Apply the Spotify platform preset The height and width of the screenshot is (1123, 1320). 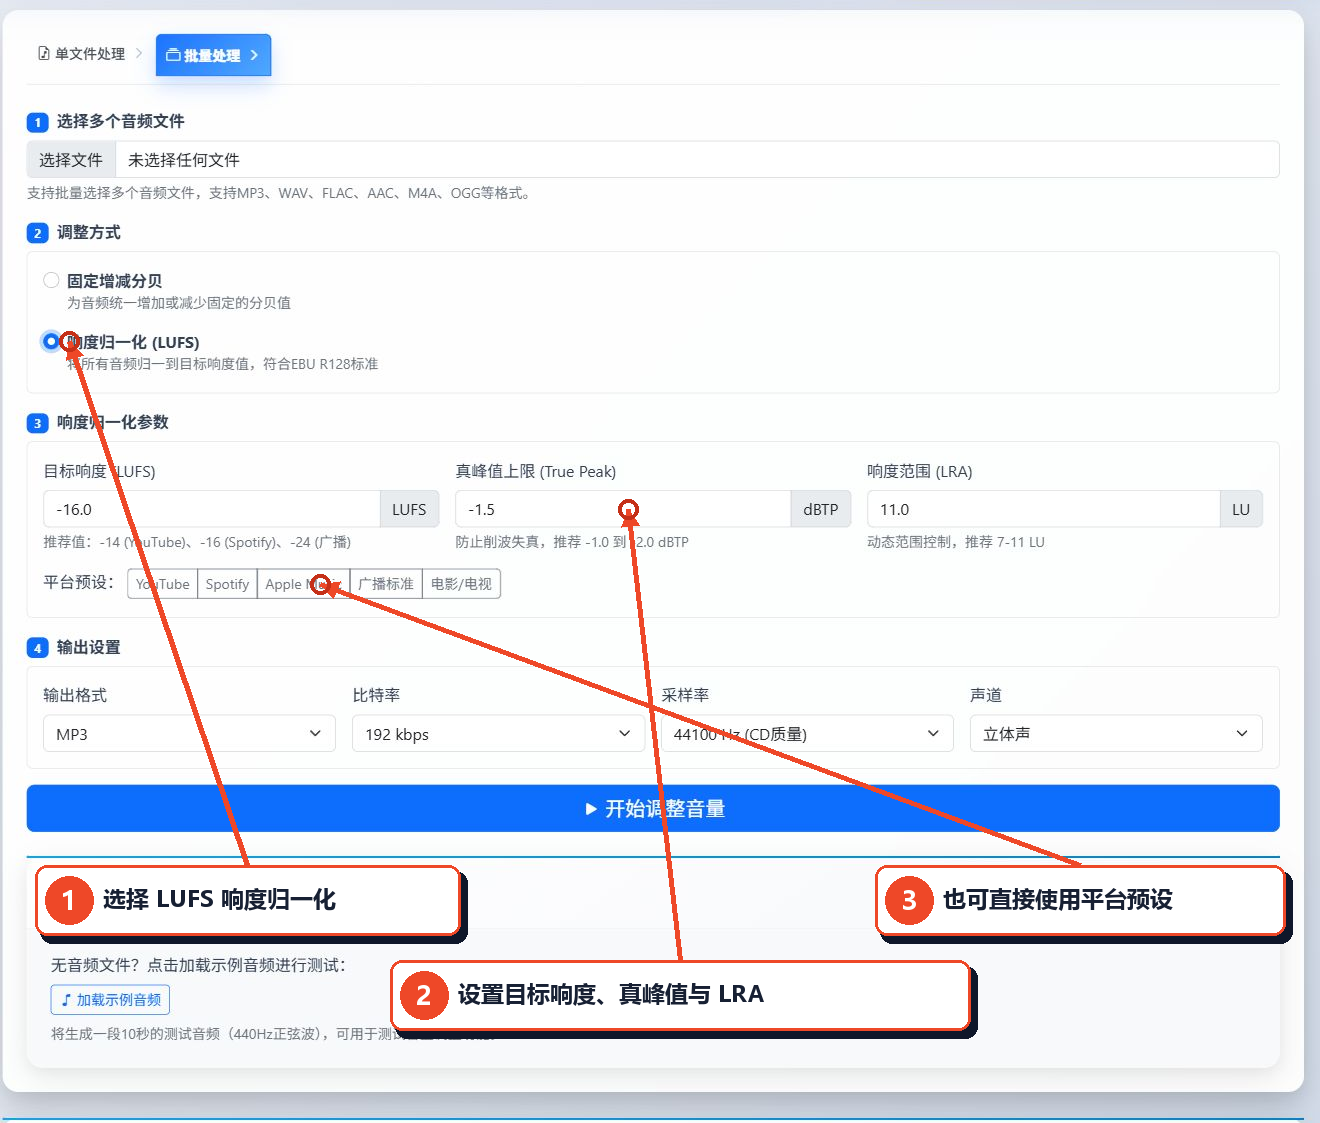227,584
